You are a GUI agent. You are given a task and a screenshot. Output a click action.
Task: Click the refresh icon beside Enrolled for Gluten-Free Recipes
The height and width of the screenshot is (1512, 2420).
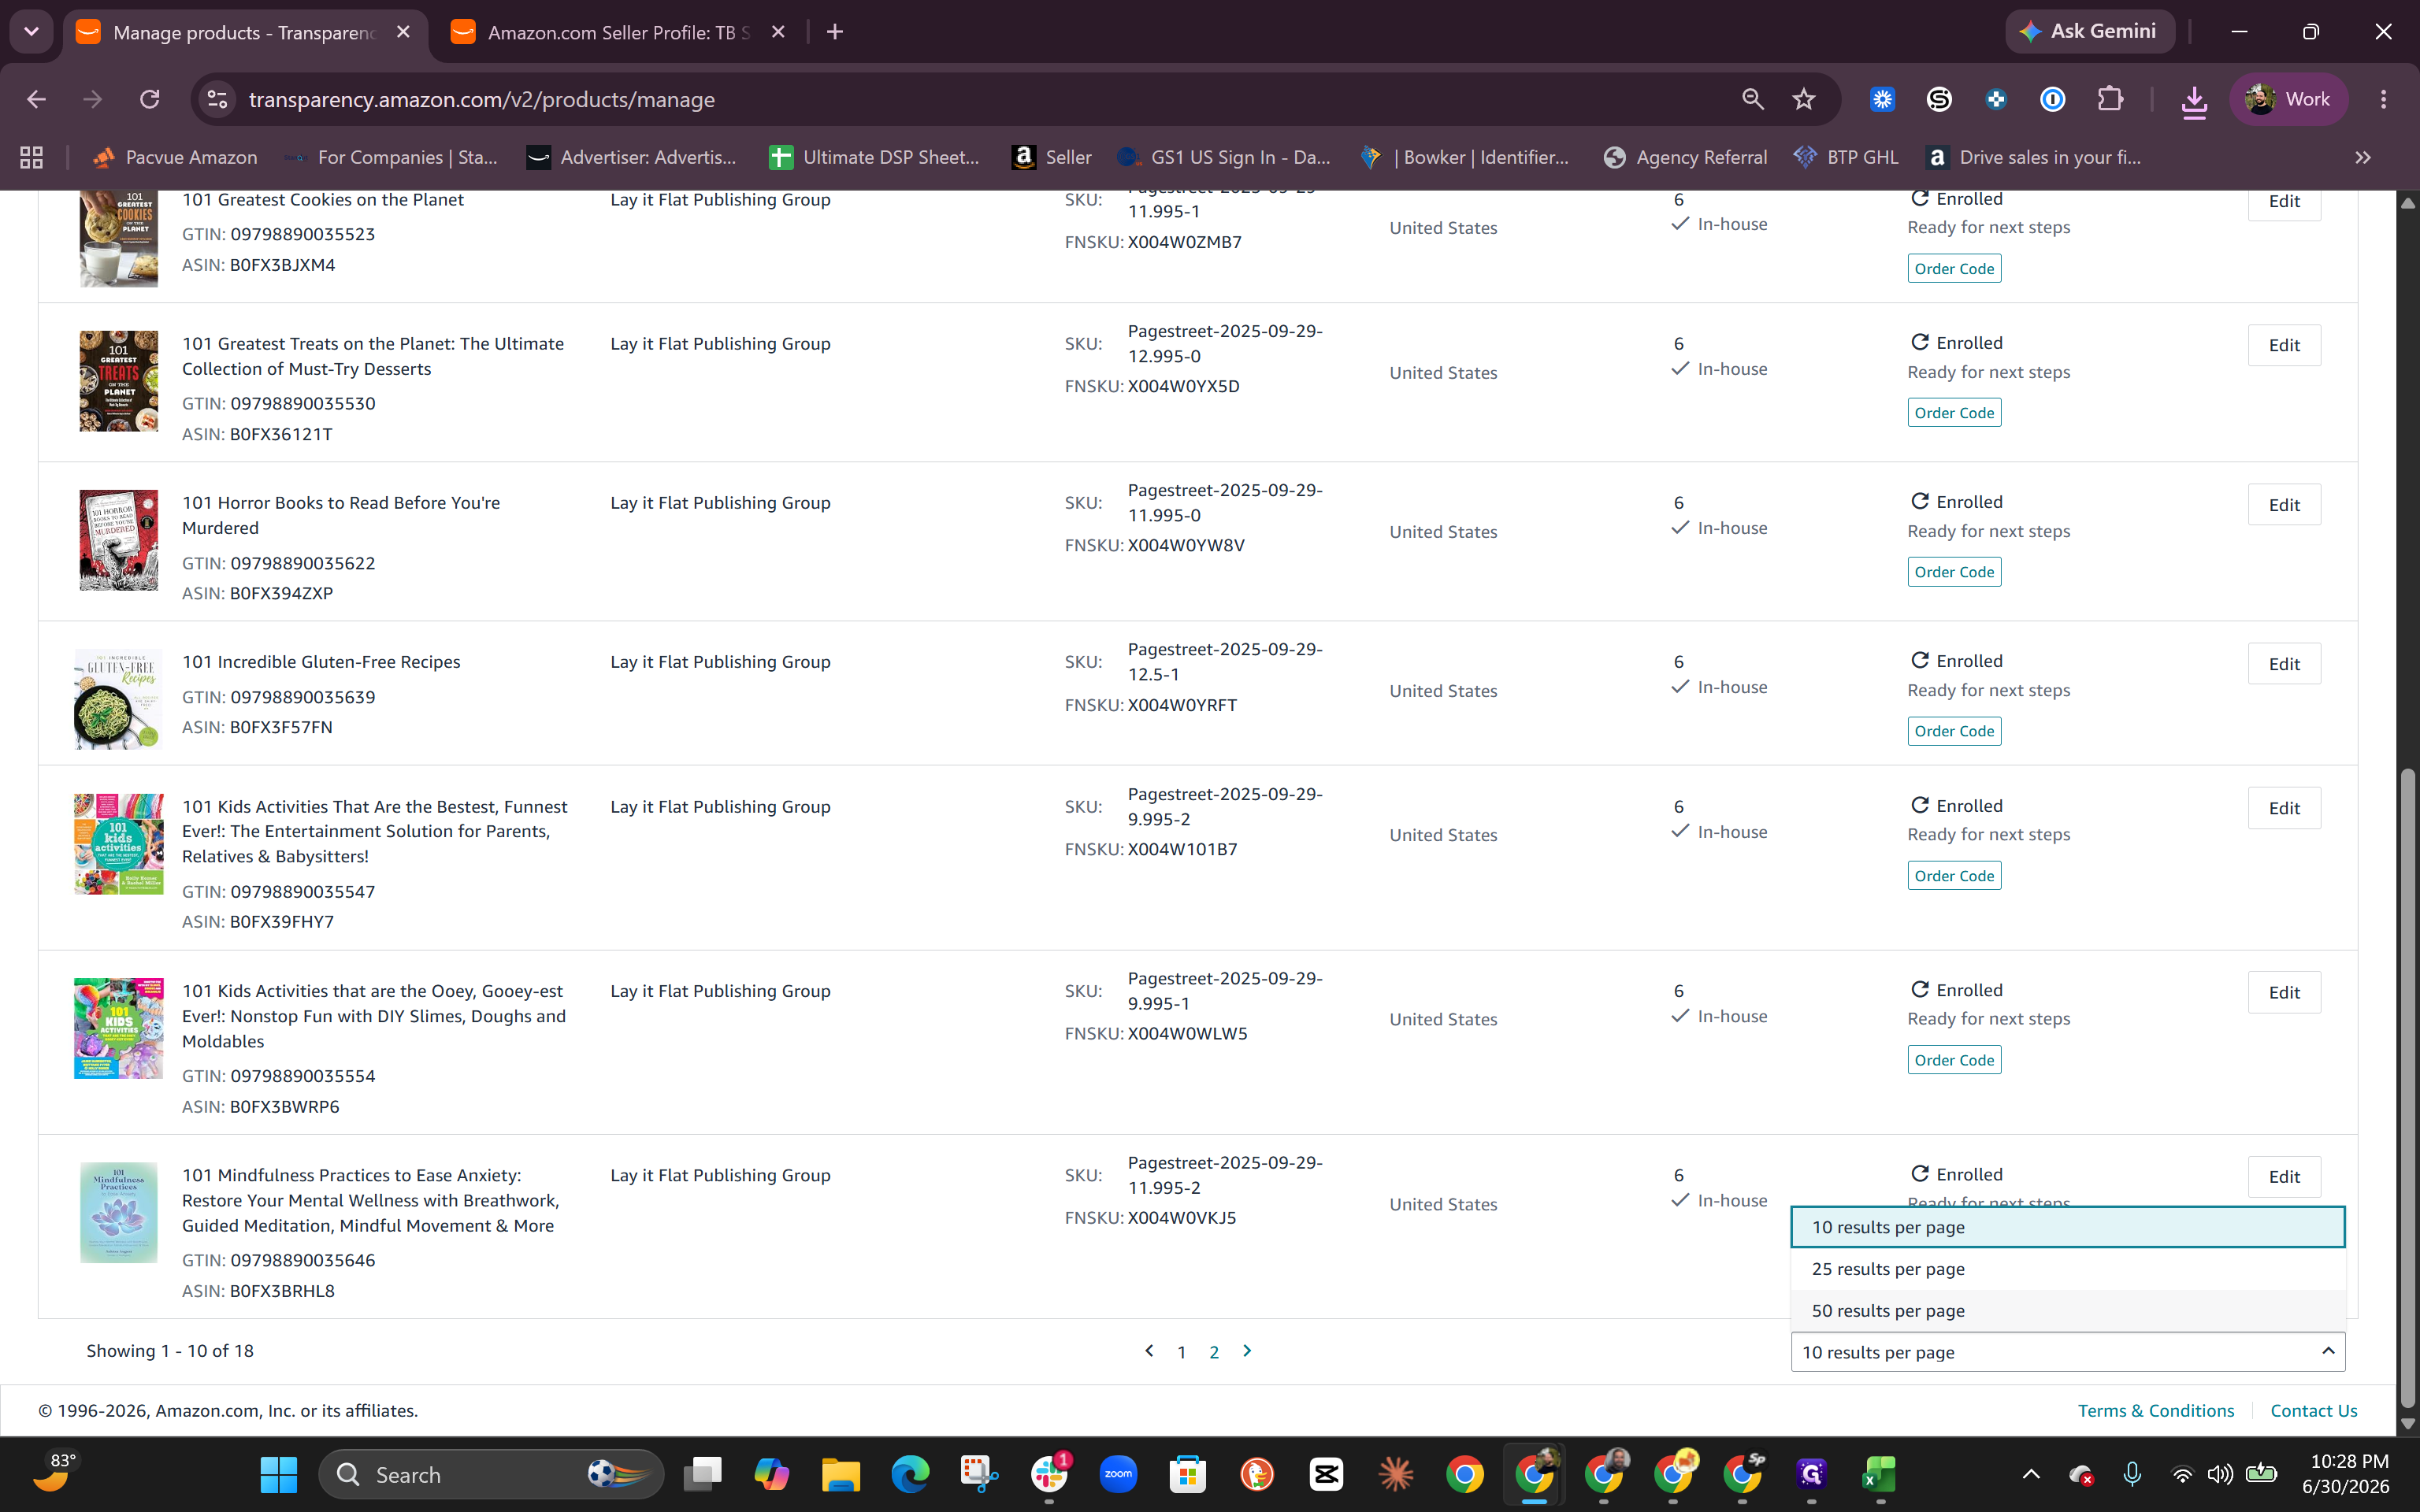(1919, 660)
